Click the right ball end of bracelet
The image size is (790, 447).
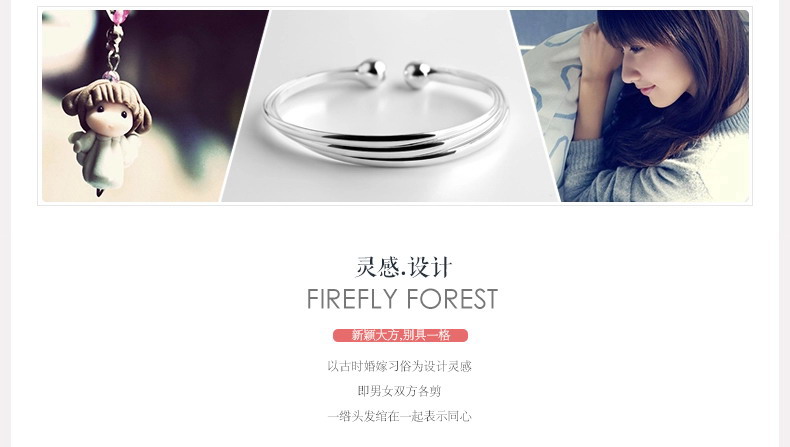(417, 75)
